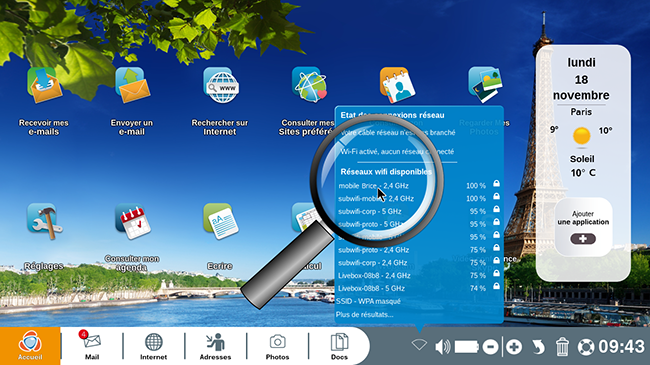Open the Ecrire document icon
650x365 pixels.
220,221
